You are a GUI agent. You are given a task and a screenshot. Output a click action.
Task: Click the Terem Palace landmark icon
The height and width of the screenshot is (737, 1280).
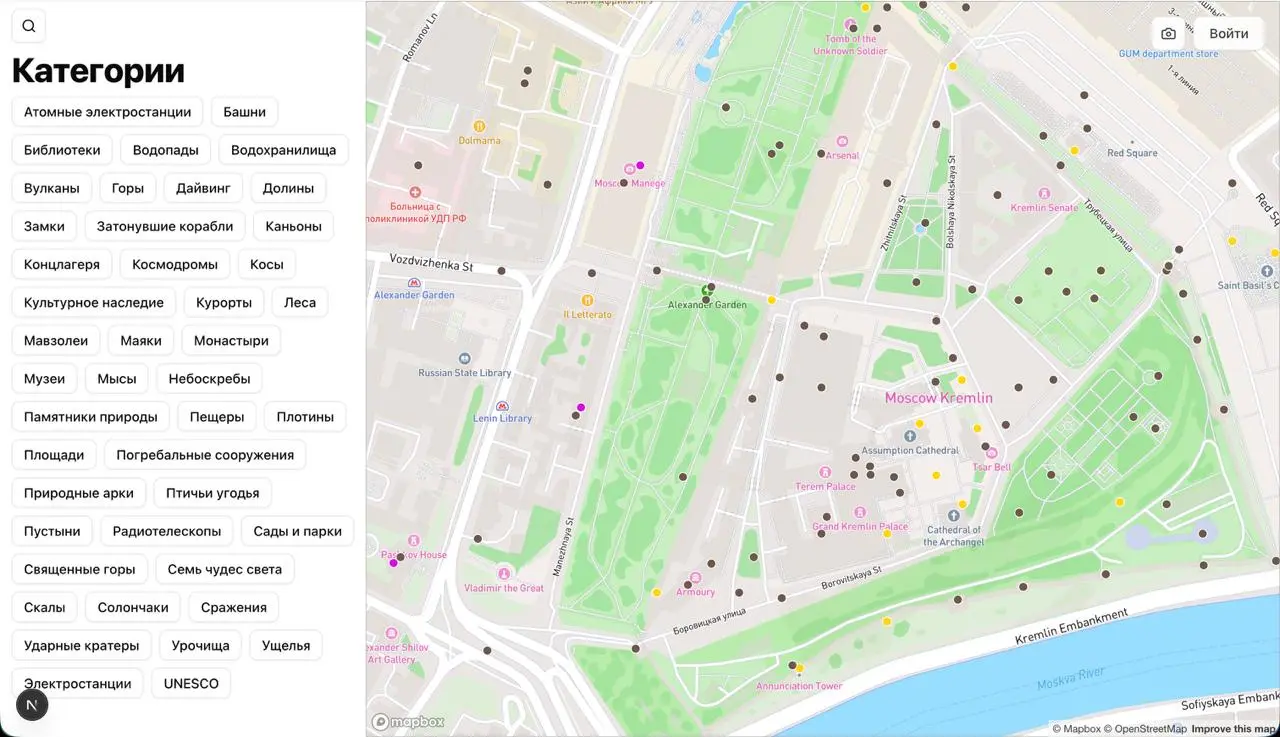[x=825, y=472]
